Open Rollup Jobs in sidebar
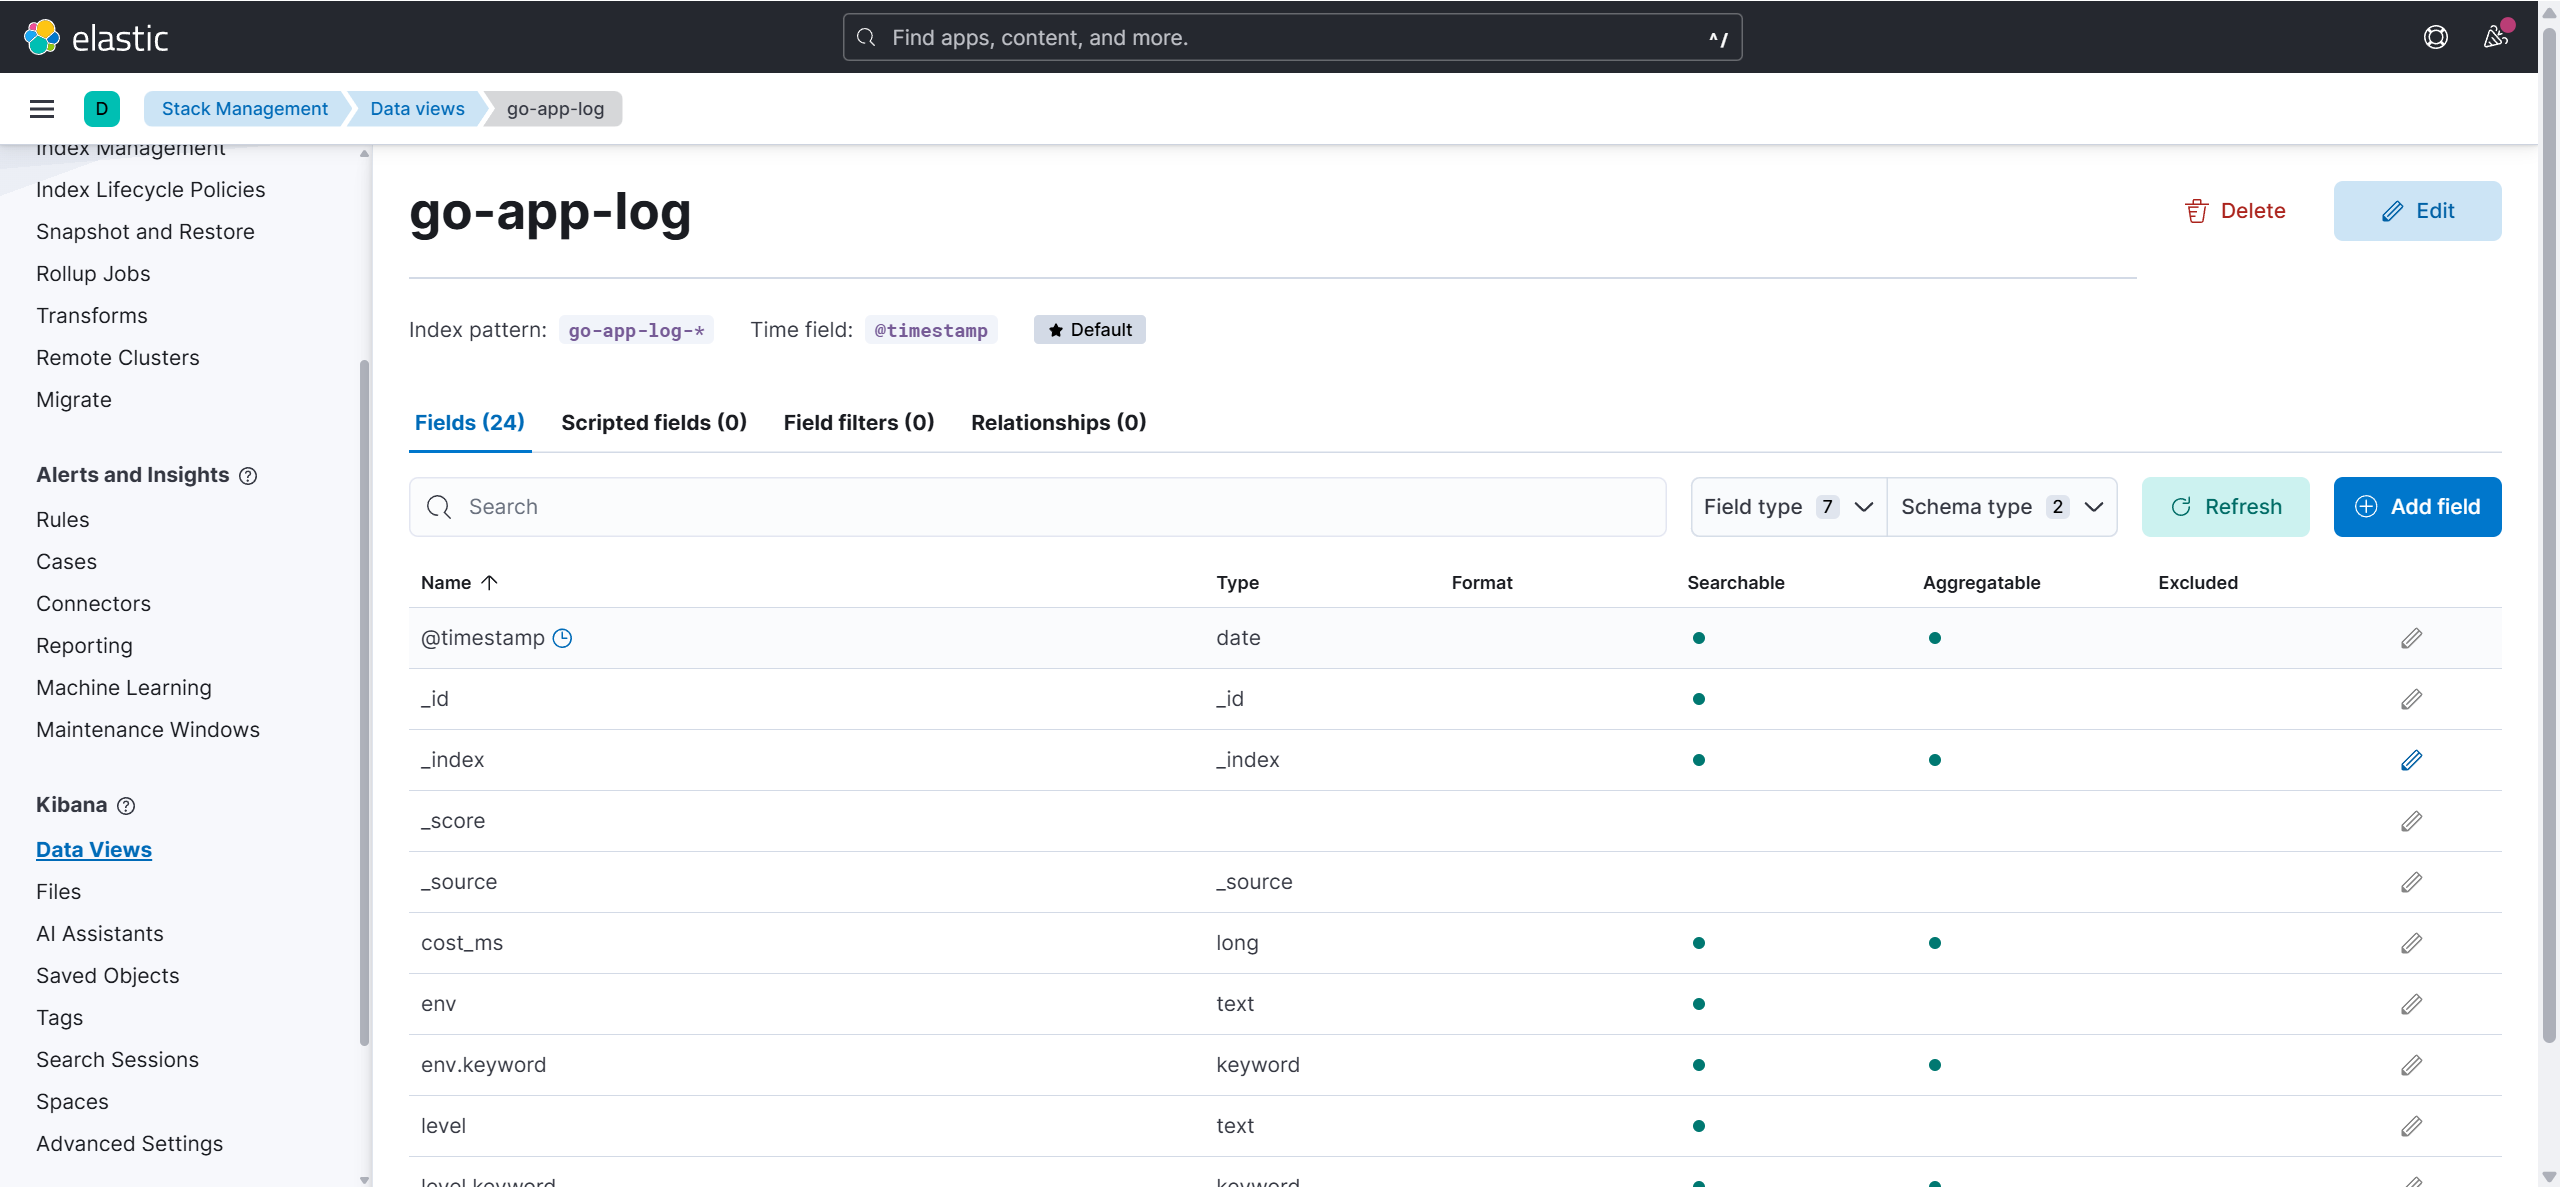Screen dimensions: 2560x1187 tap(93, 274)
